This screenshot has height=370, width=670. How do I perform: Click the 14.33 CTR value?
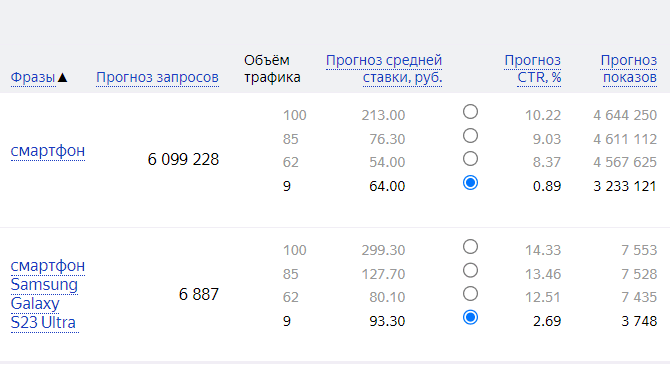543,250
